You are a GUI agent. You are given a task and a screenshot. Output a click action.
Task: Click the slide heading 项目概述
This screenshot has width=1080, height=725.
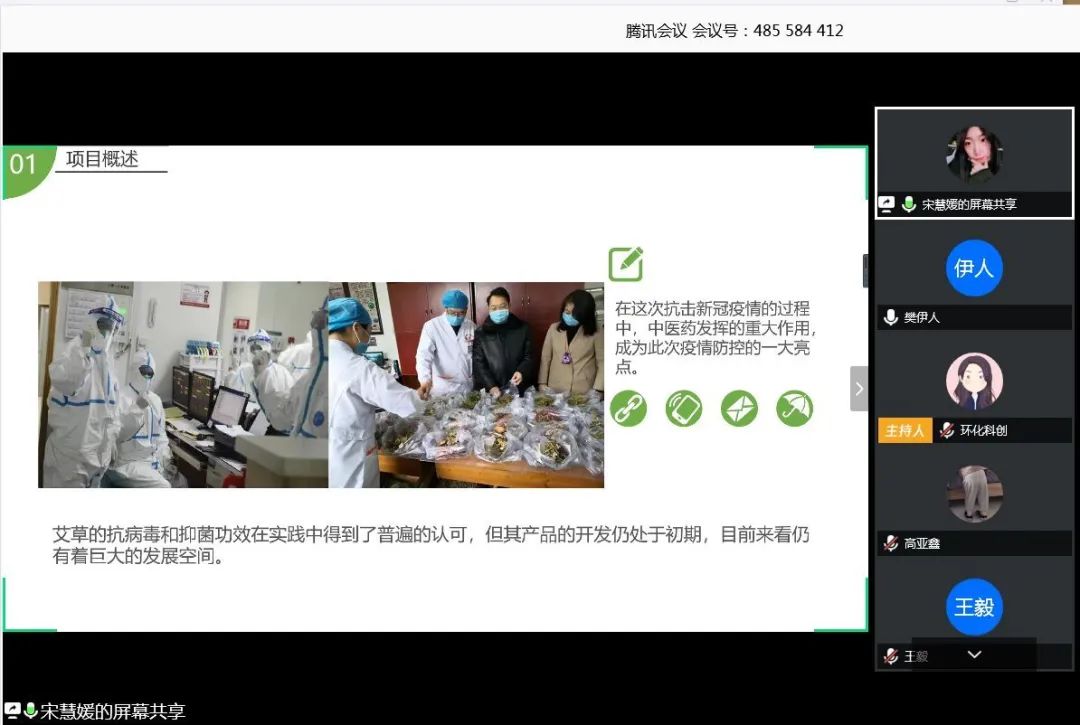102,159
